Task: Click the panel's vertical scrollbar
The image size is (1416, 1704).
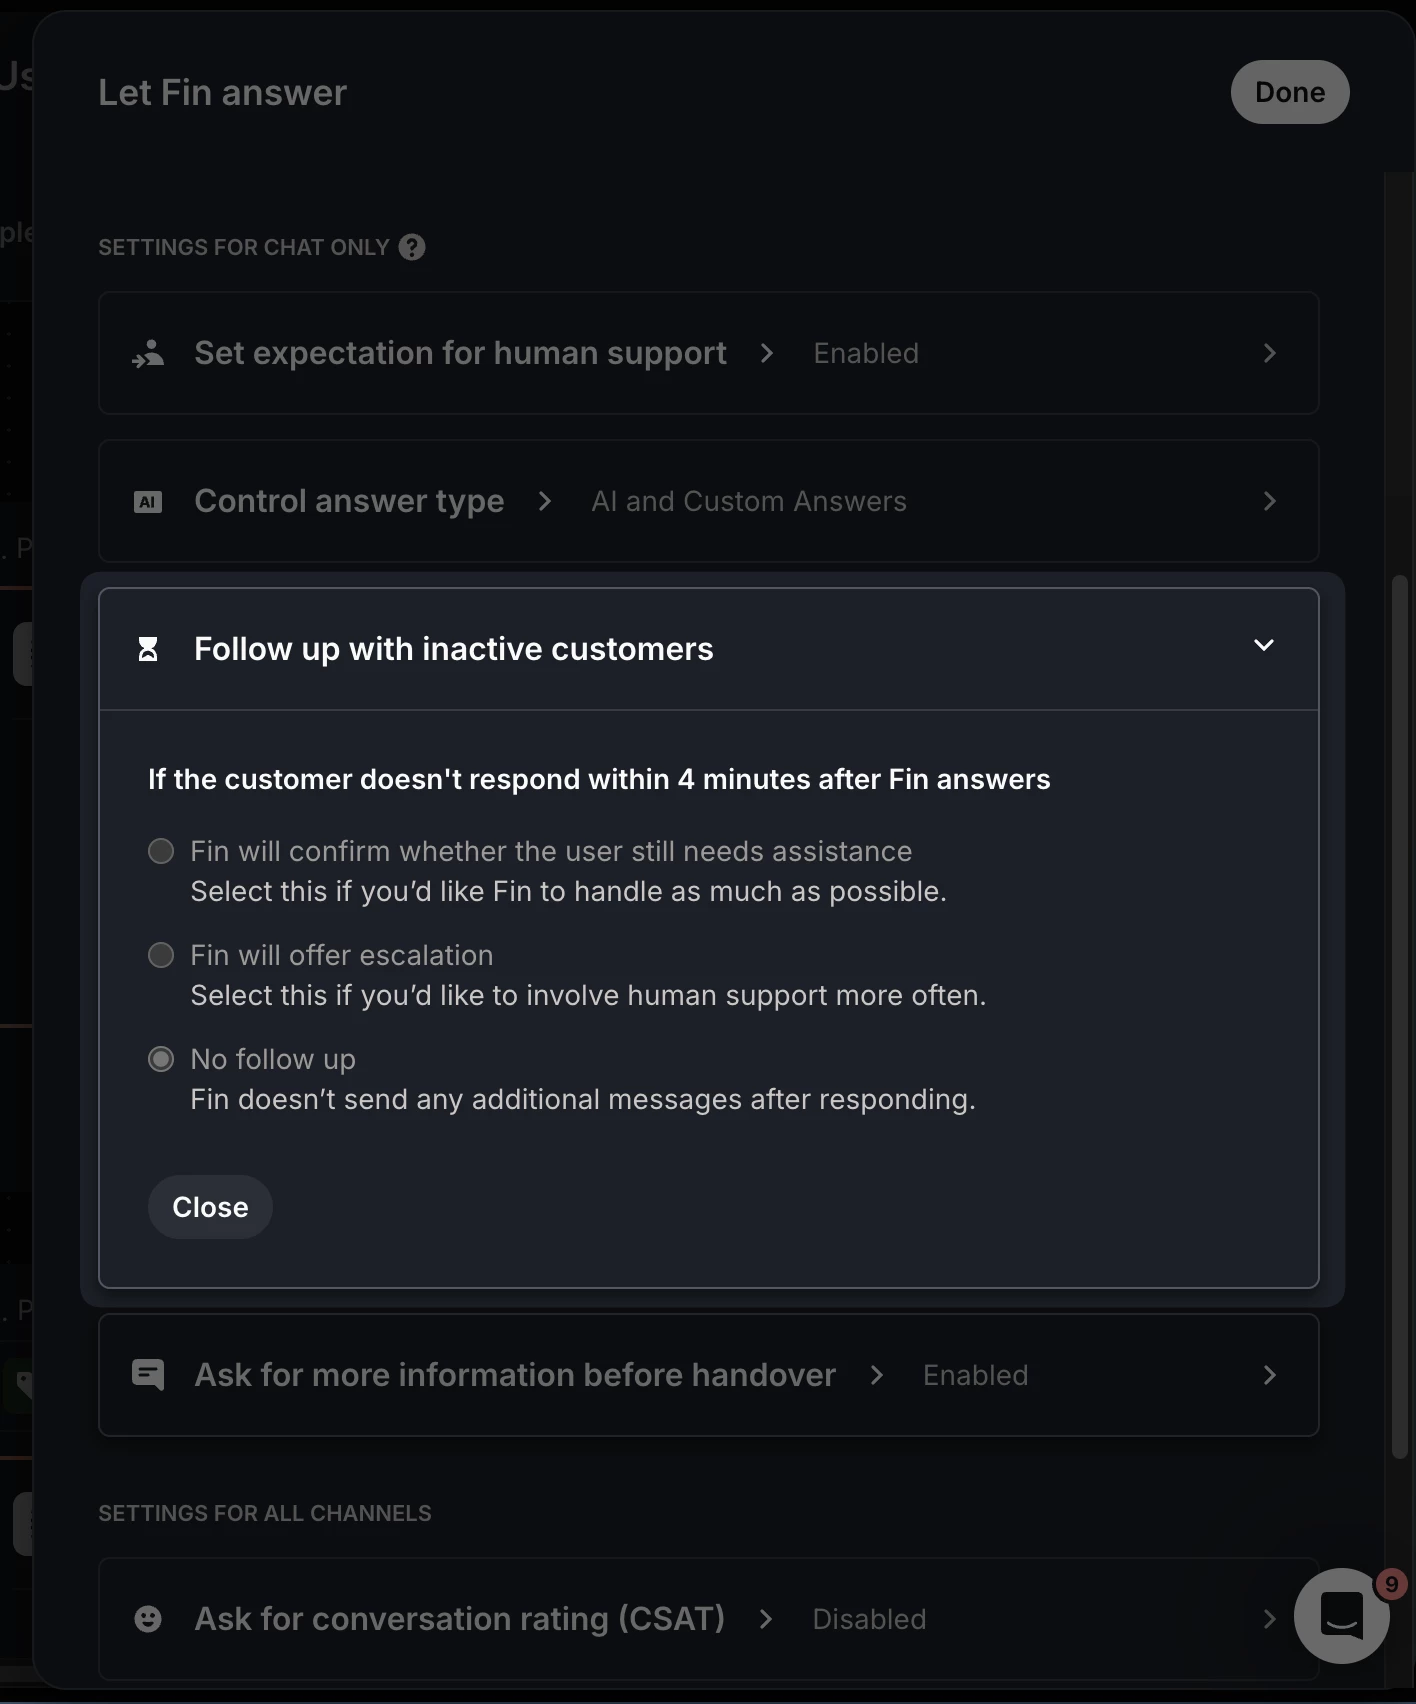Action: click(x=1400, y=1015)
